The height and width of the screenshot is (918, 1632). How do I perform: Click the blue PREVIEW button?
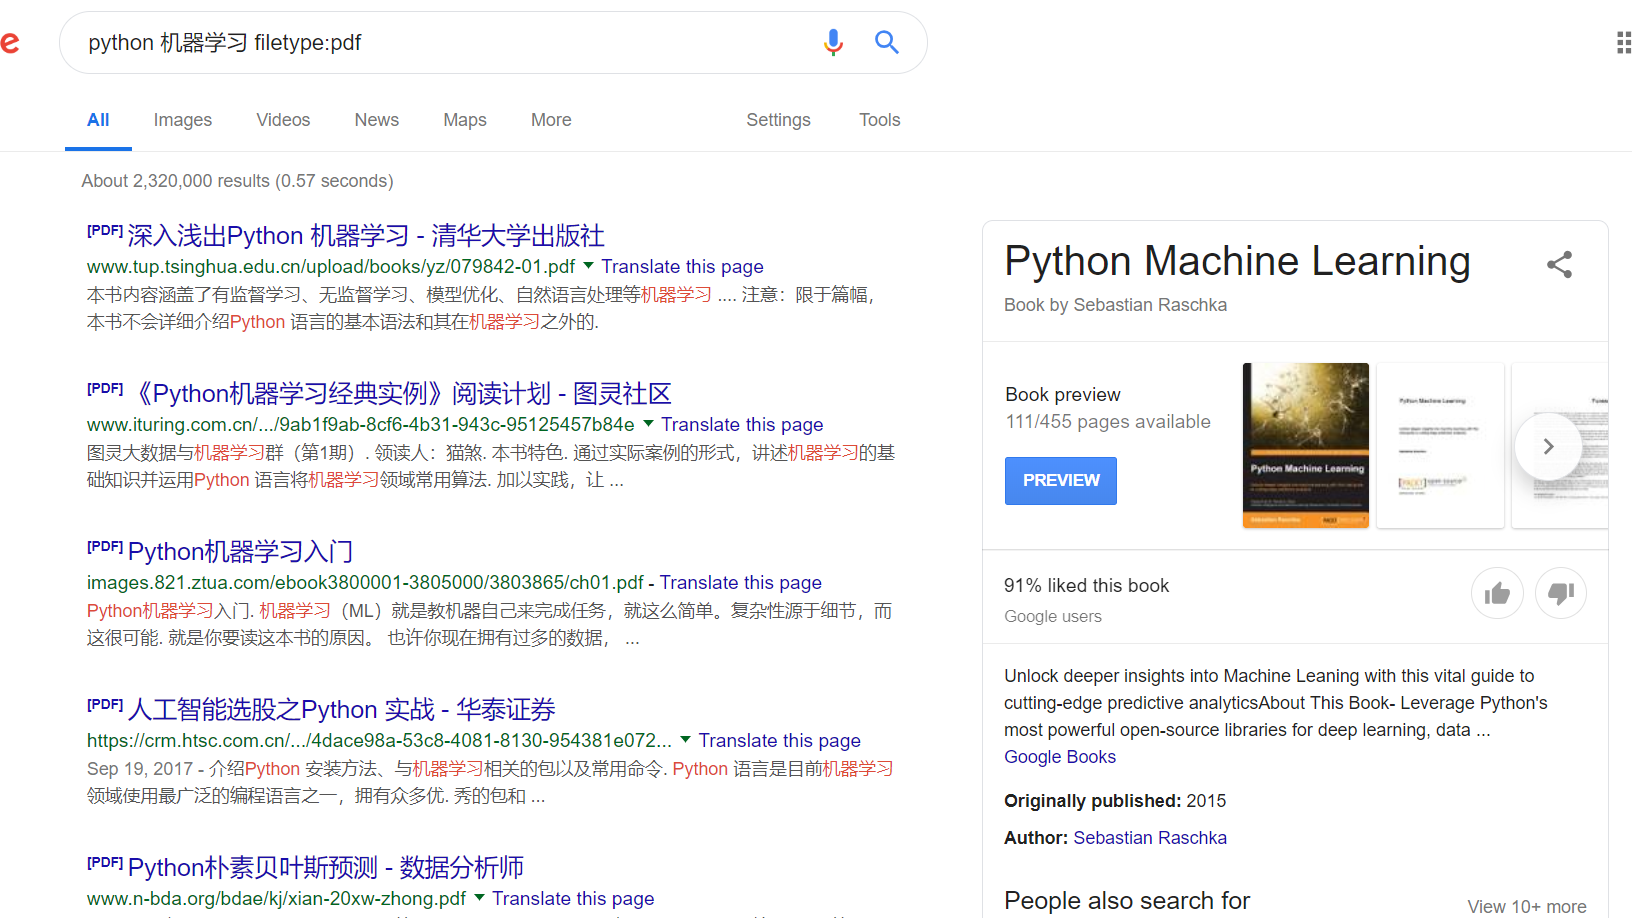click(x=1060, y=481)
